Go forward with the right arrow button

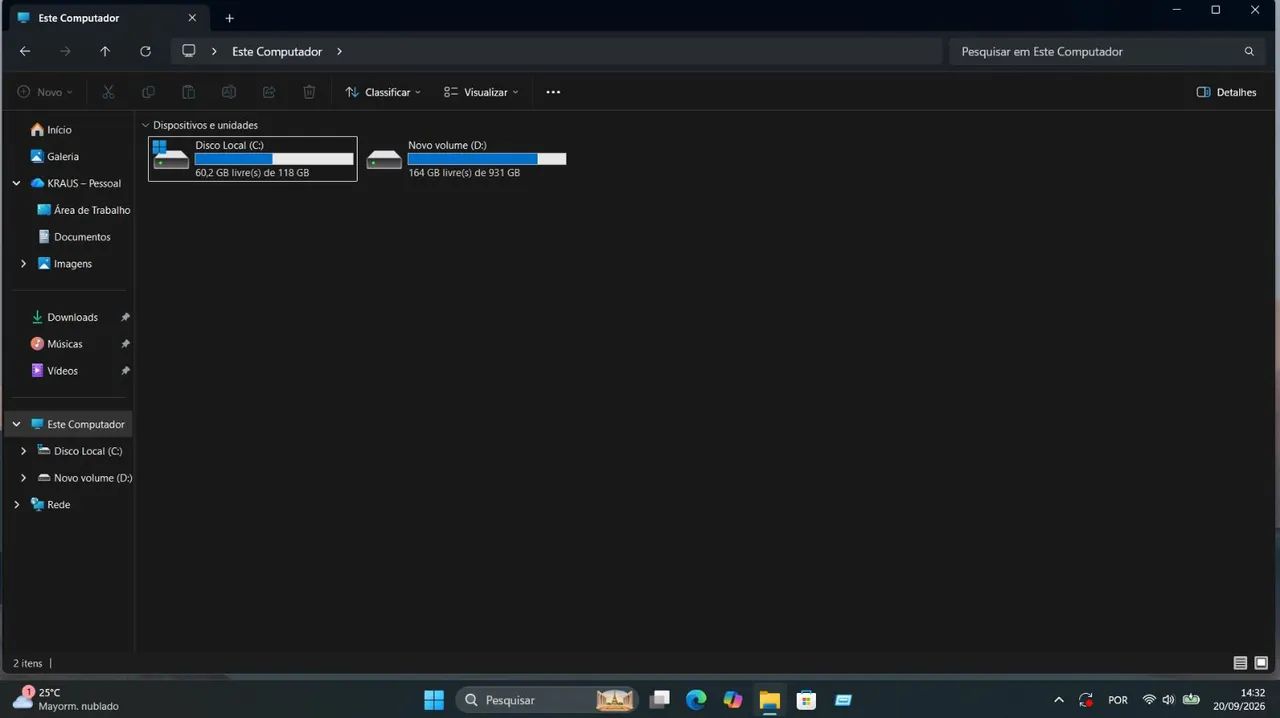pyautogui.click(x=65, y=51)
